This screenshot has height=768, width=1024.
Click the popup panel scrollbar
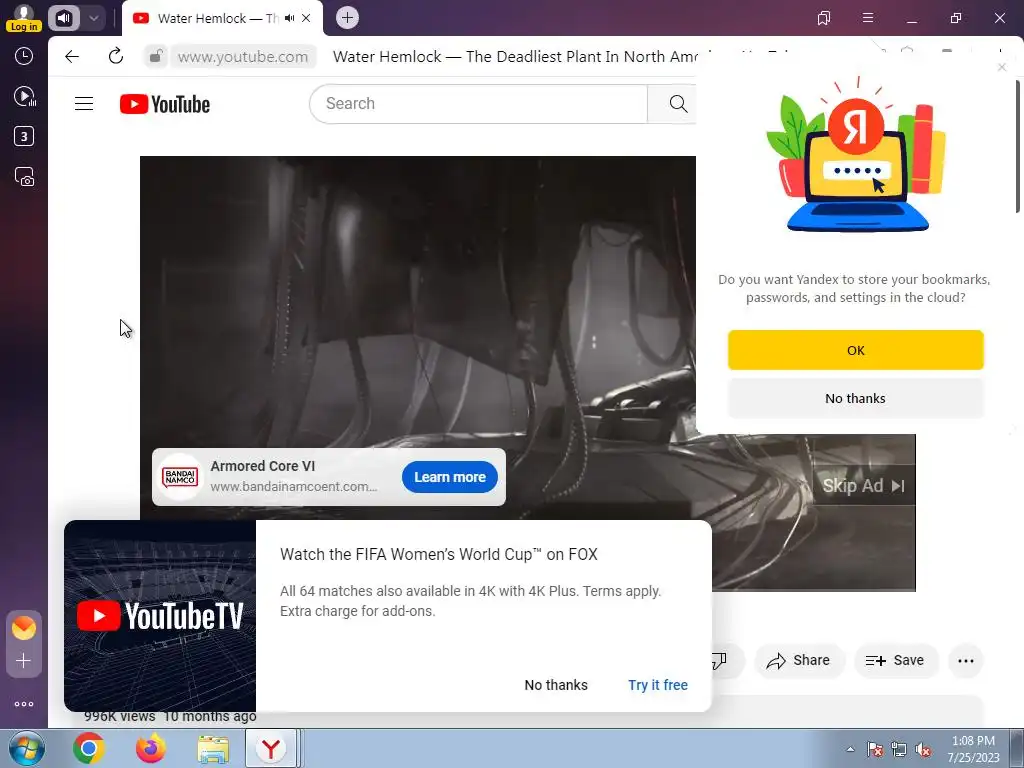(1017, 146)
